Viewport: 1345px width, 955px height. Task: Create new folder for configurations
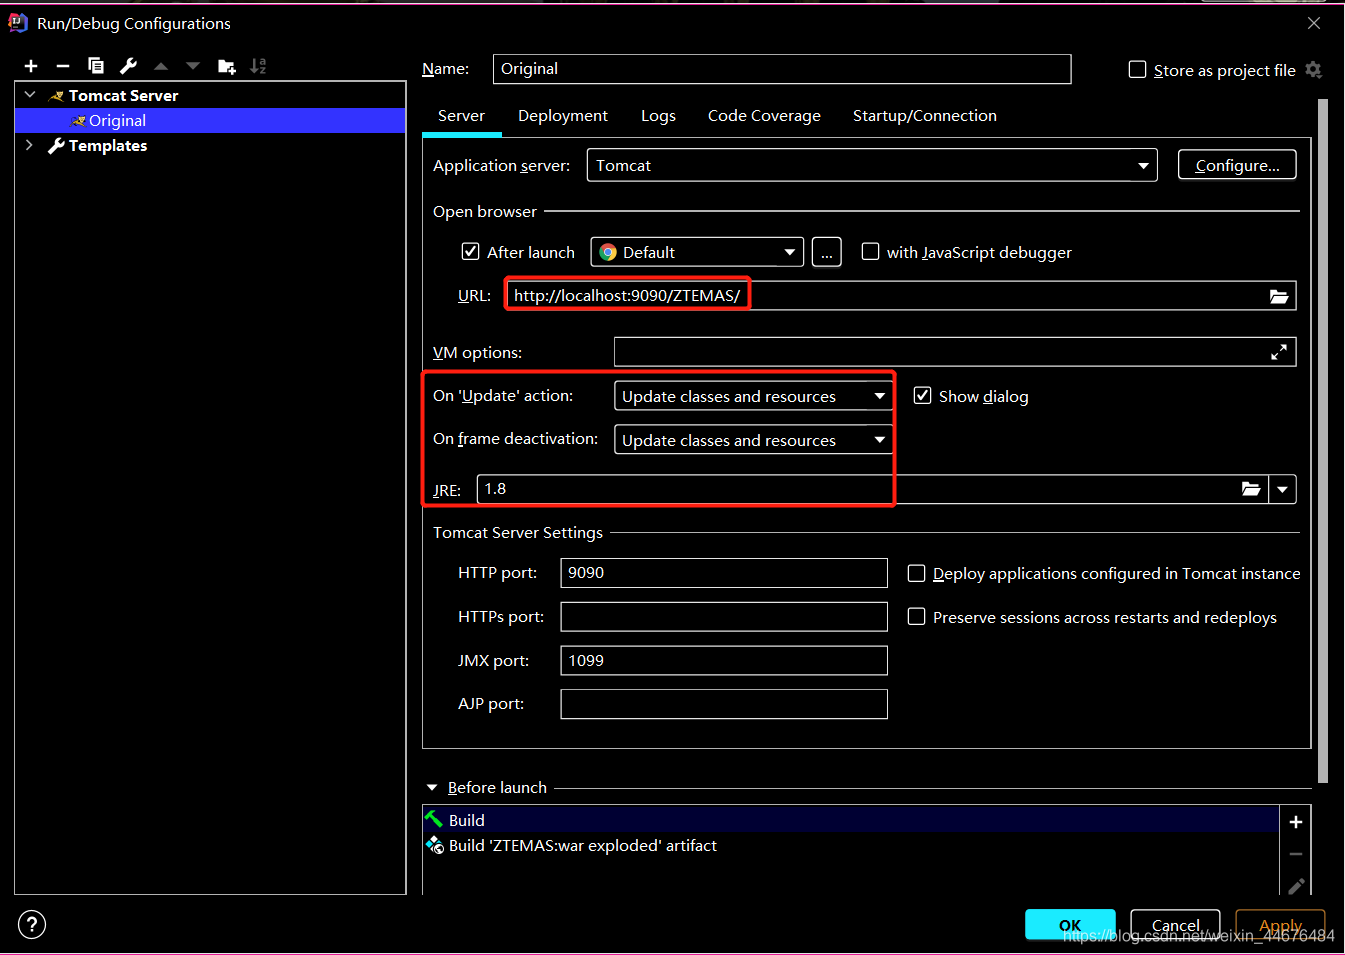[x=227, y=66]
